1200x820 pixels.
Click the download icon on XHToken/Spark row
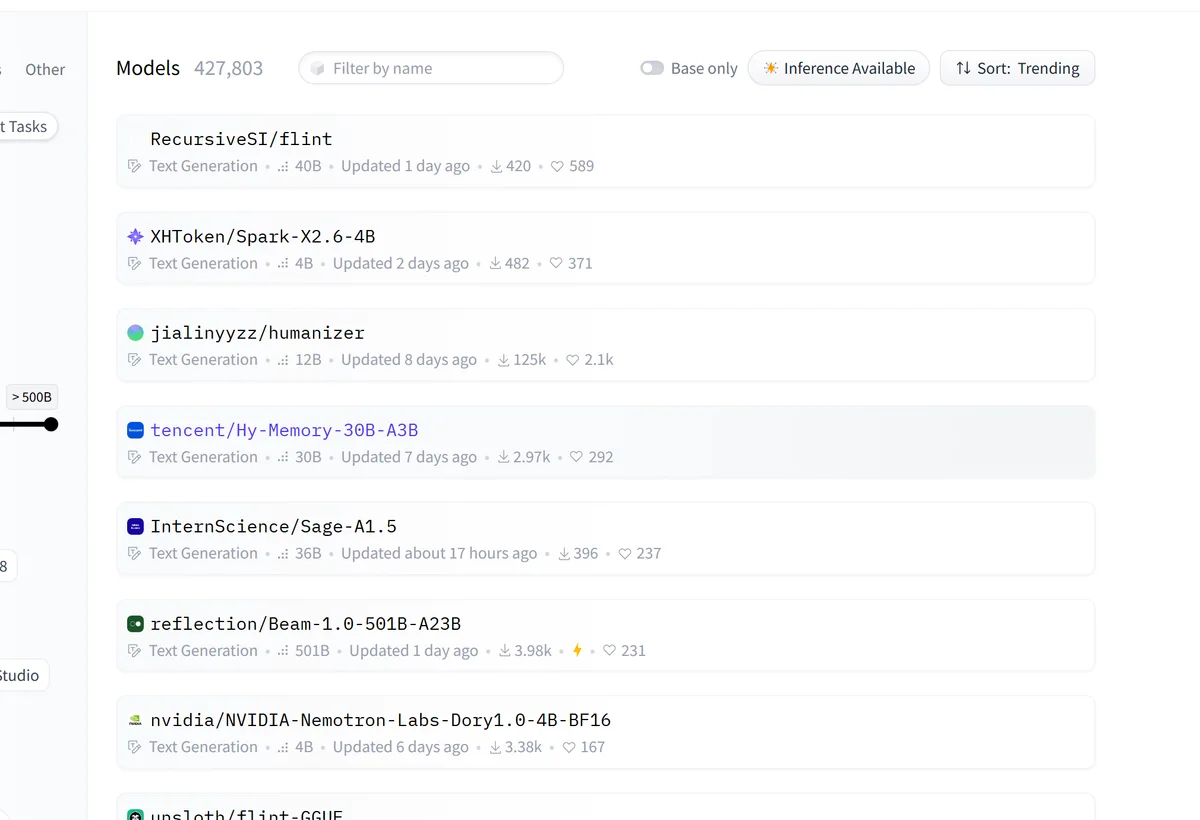tap(495, 264)
